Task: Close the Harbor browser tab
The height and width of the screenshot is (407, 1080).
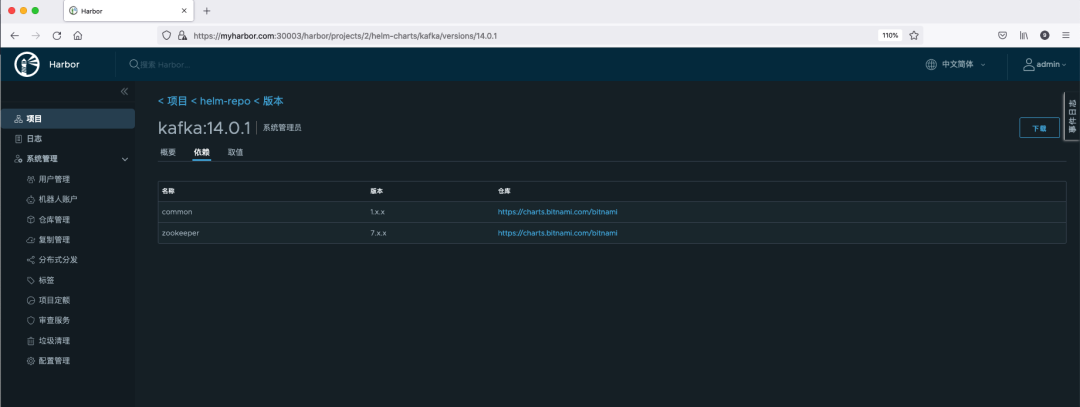Action: 184,11
